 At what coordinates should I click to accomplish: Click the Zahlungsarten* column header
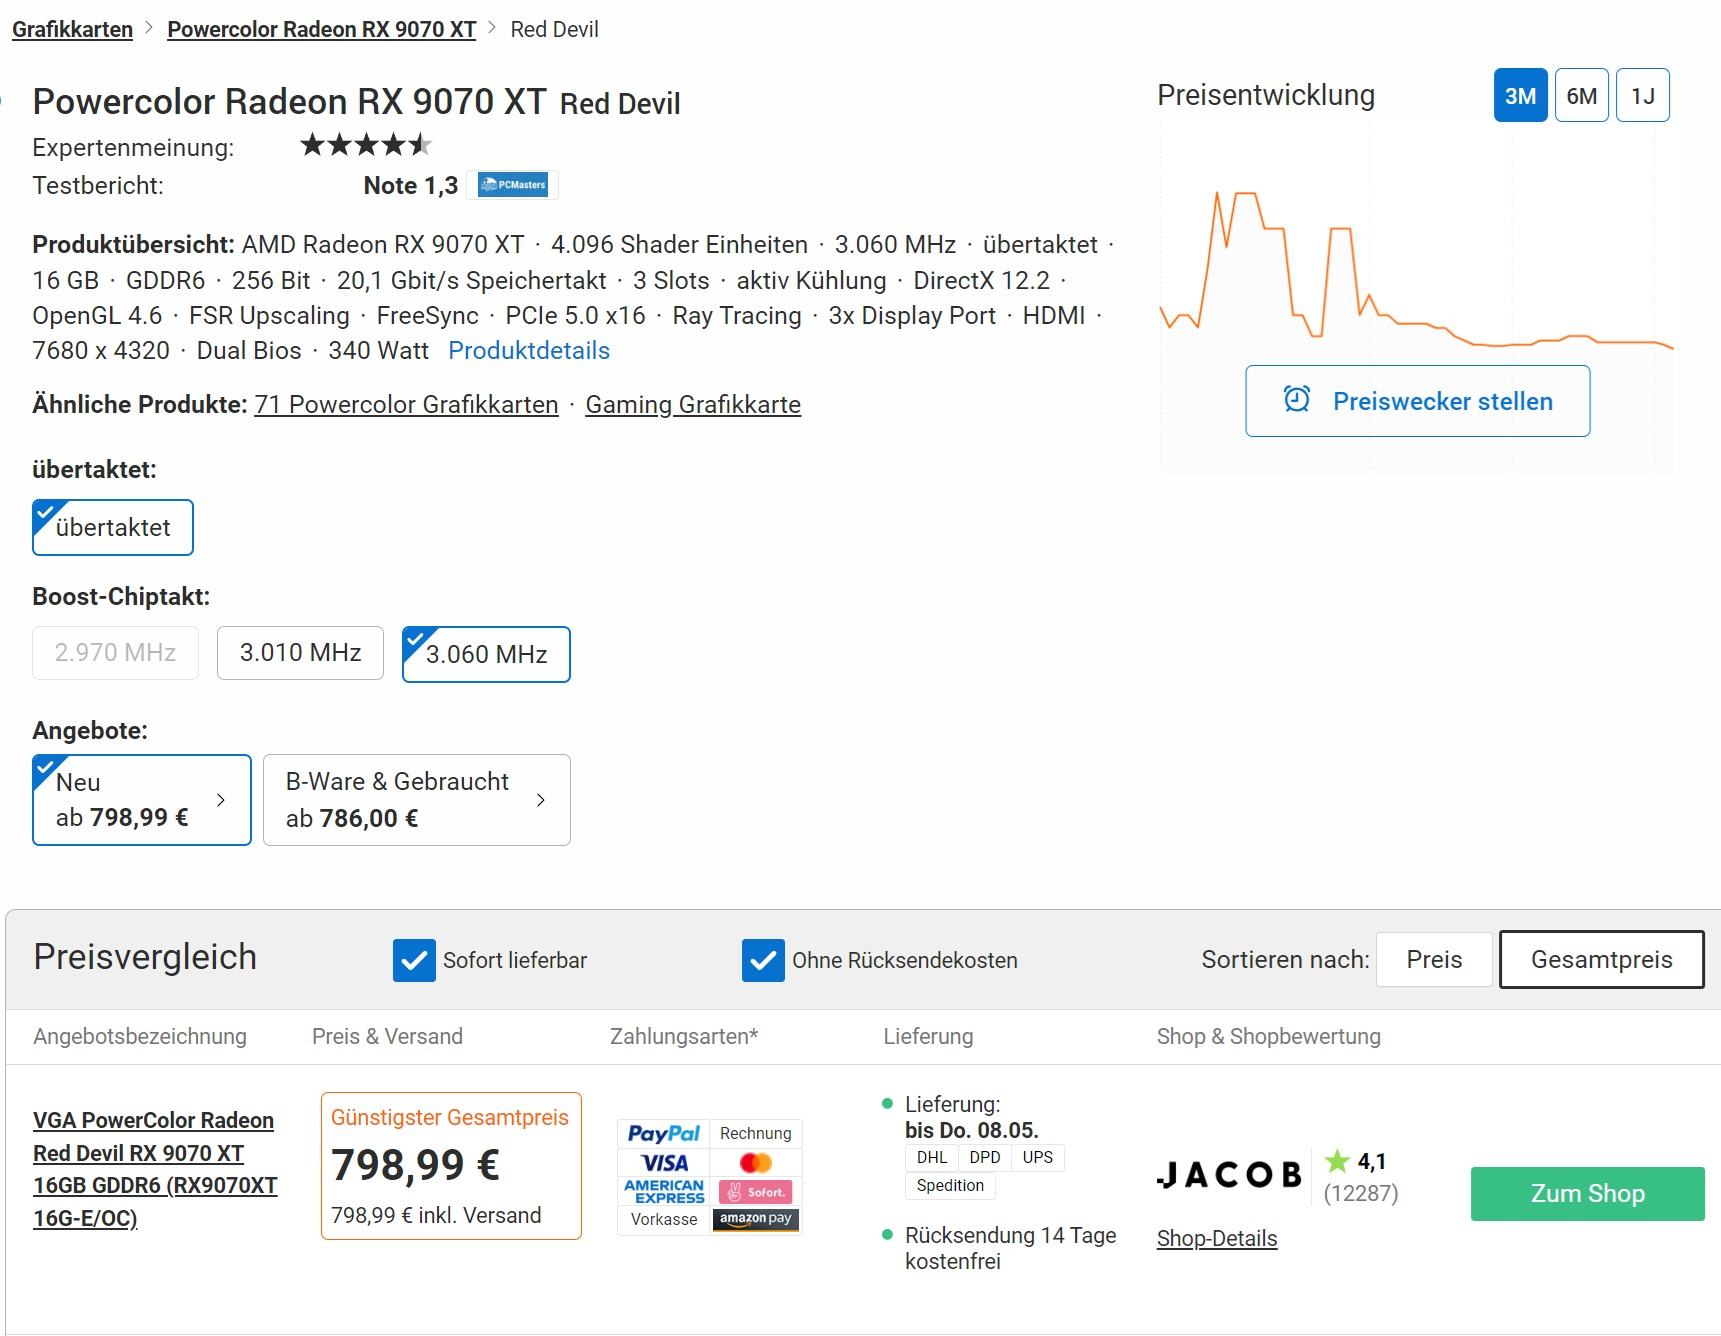click(x=684, y=1037)
